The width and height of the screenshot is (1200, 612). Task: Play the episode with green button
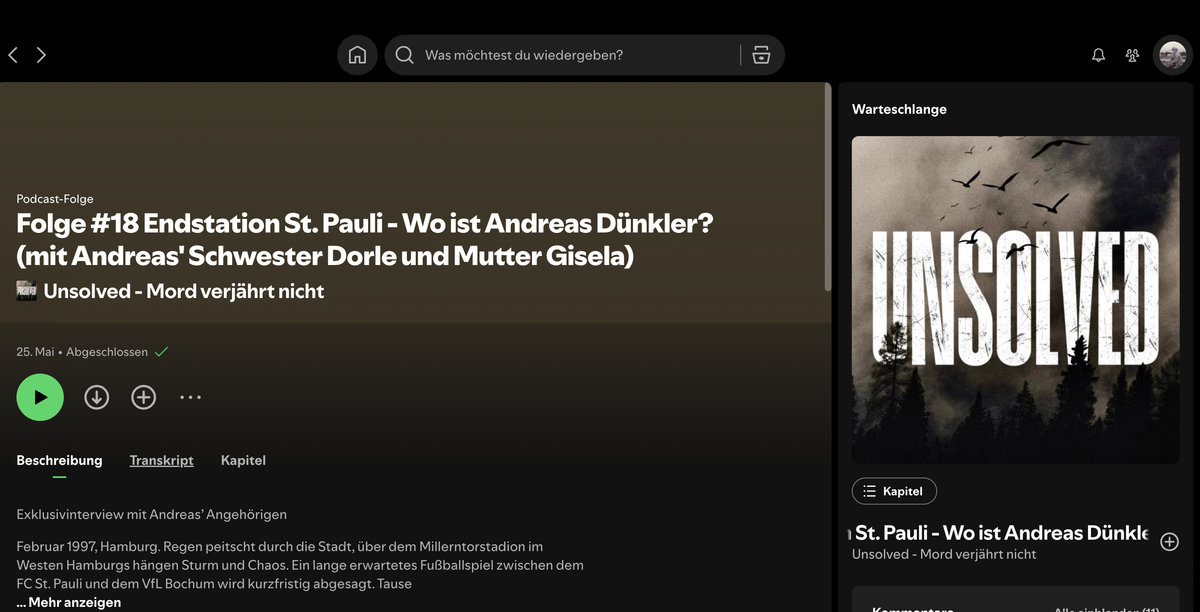40,397
